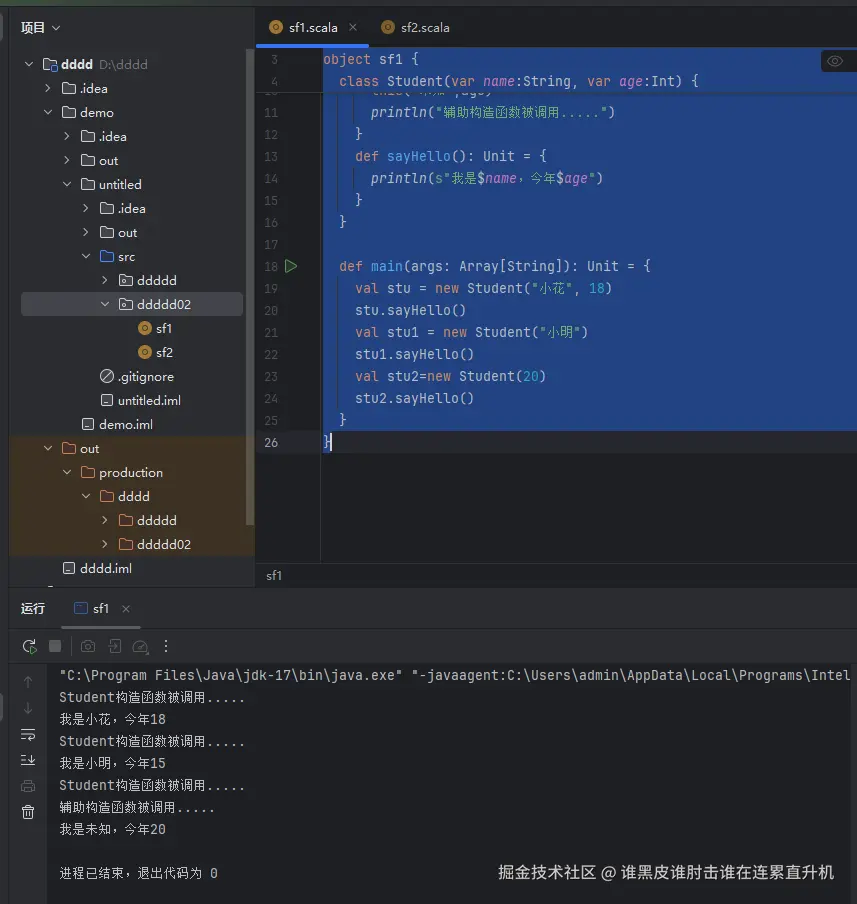
Task: Click the sf1 breadcrumb below the editor
Action: [x=273, y=575]
